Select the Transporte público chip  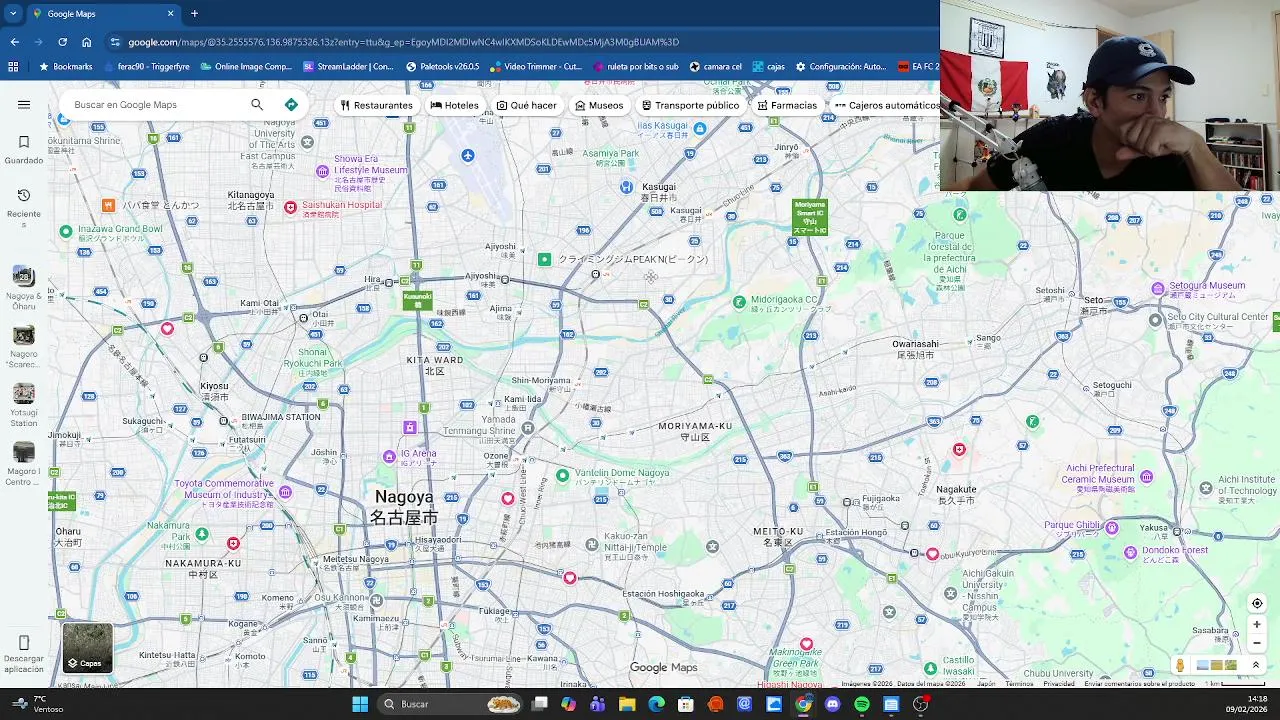(x=691, y=105)
